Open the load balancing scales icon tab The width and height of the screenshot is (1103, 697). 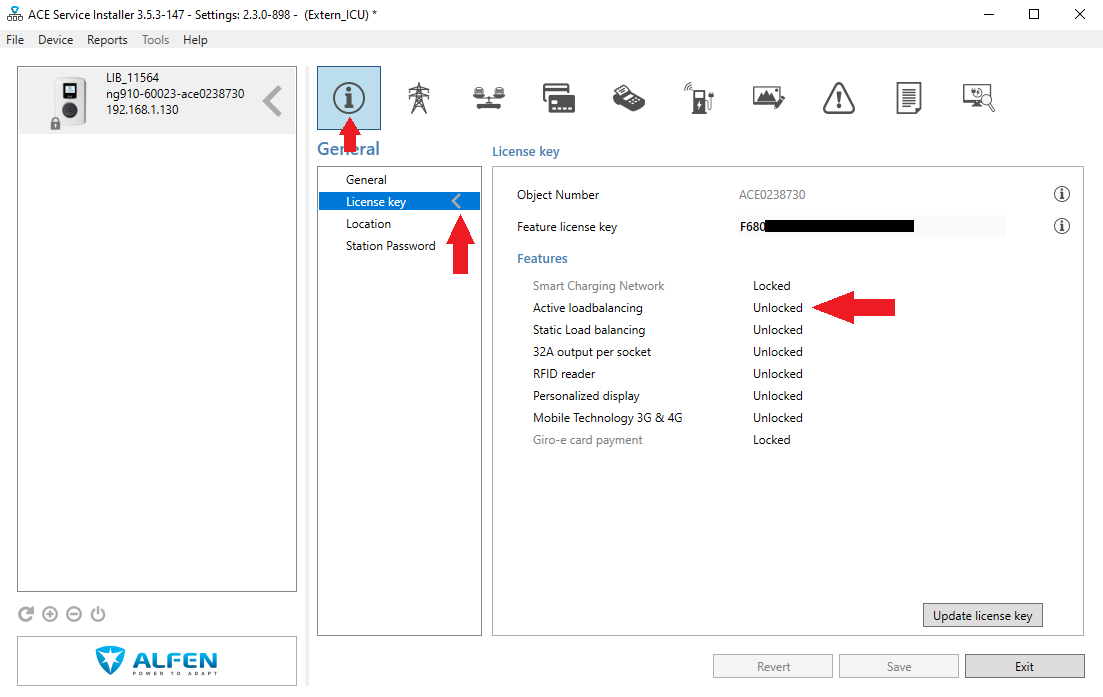[488, 98]
